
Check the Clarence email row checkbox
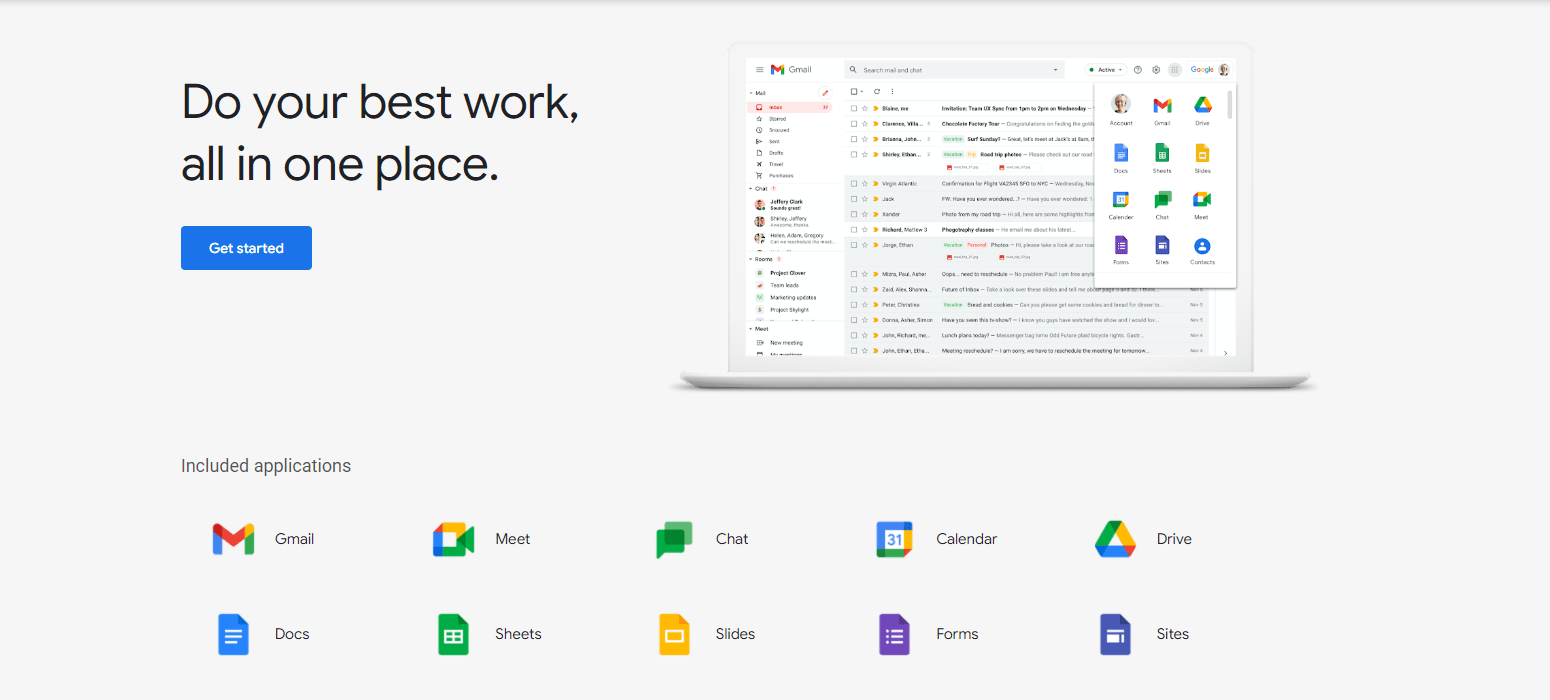click(x=854, y=123)
